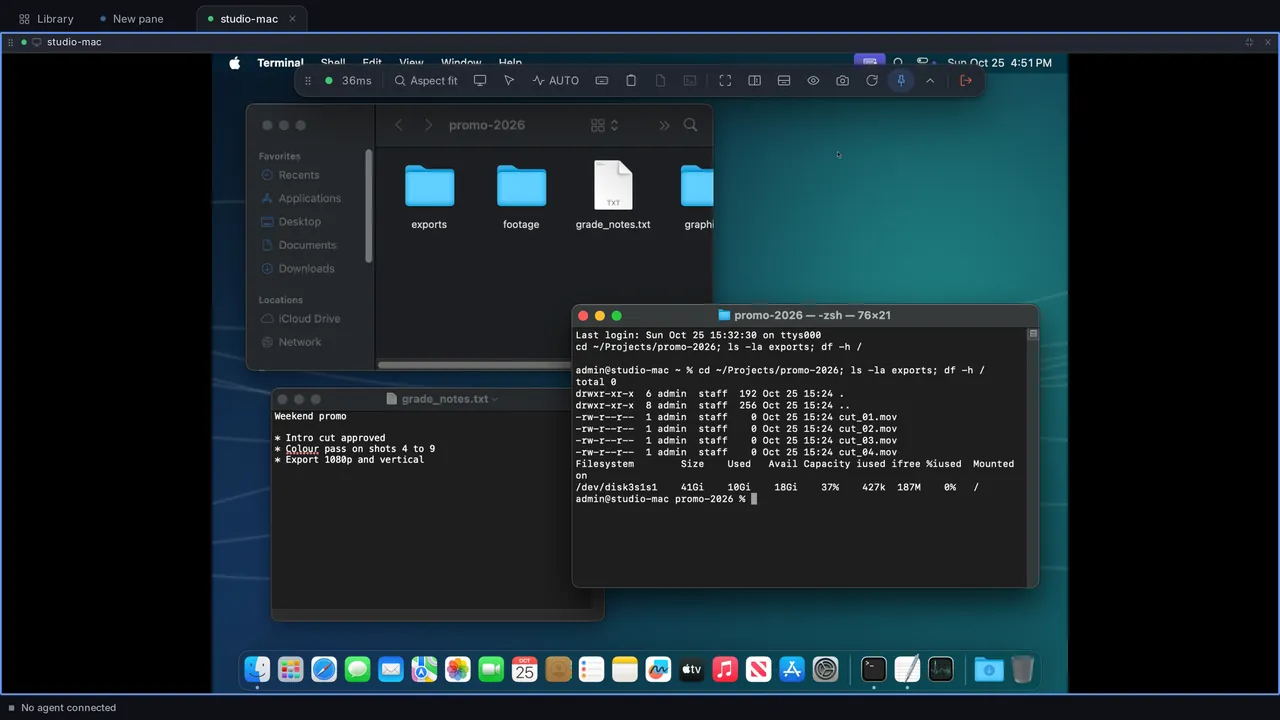Disconnect session using the red exit icon
This screenshot has width=1280, height=720.
point(966,81)
